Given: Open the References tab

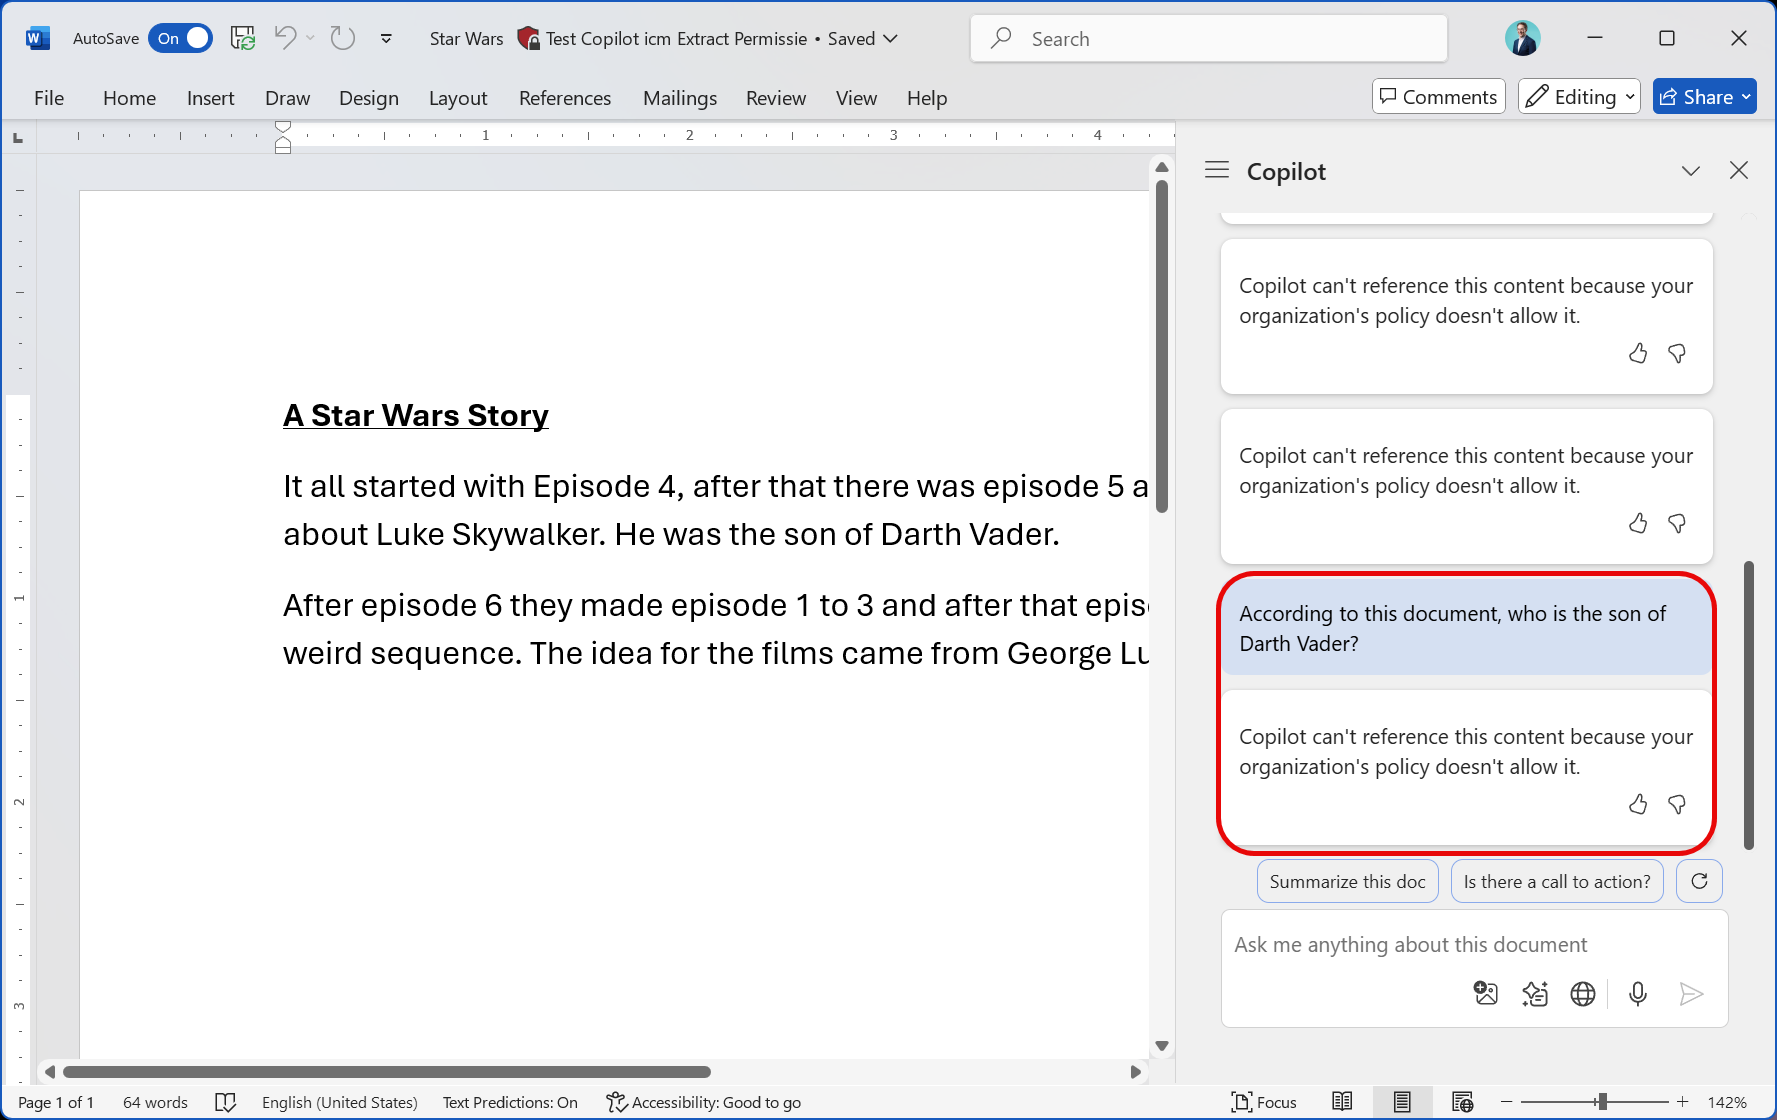Looking at the screenshot, I should click(564, 98).
